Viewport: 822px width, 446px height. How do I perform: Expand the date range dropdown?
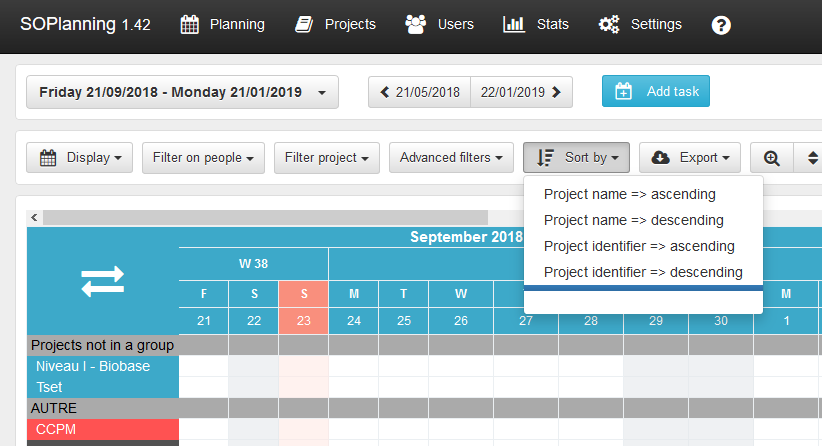click(182, 92)
